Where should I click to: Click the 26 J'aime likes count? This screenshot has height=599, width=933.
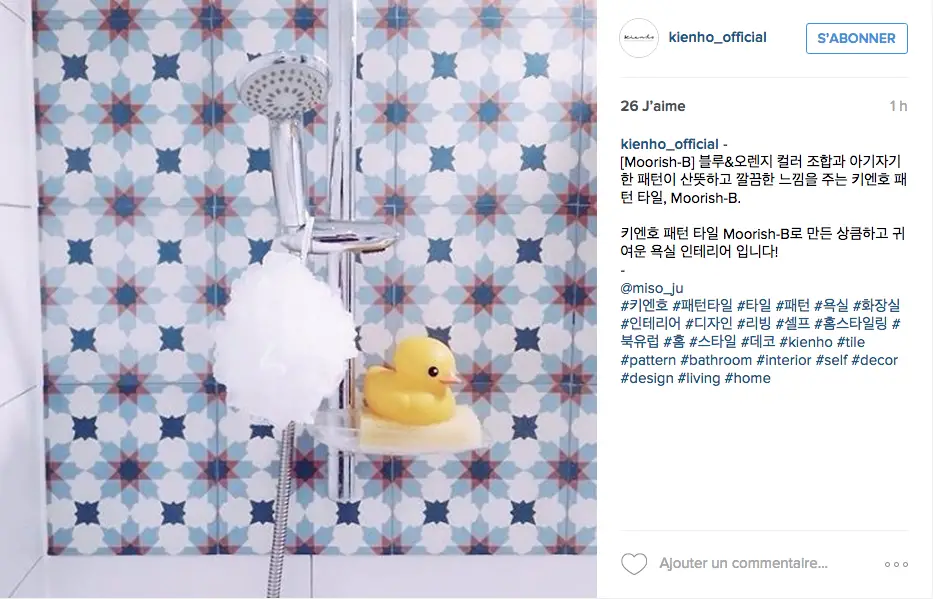(653, 106)
